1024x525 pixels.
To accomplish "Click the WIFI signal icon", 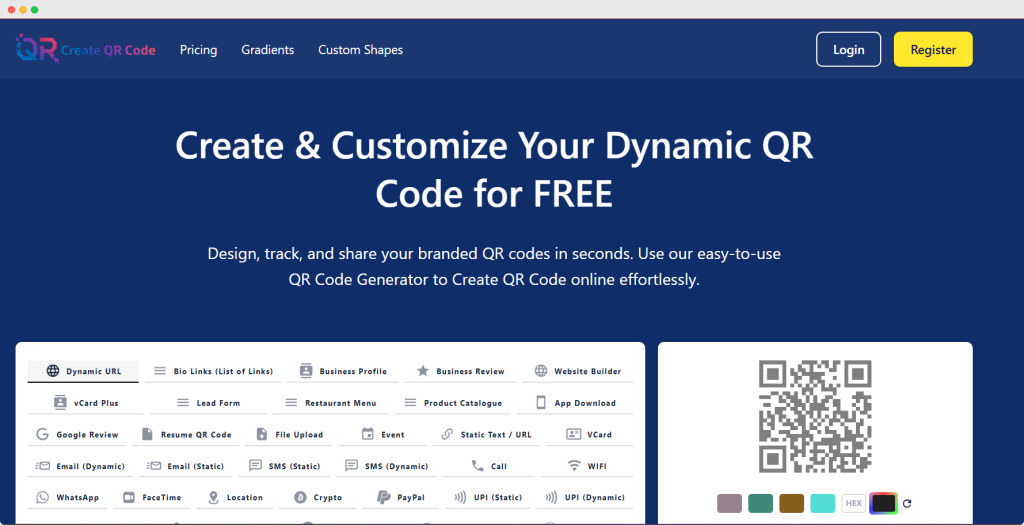I will [x=574, y=466].
